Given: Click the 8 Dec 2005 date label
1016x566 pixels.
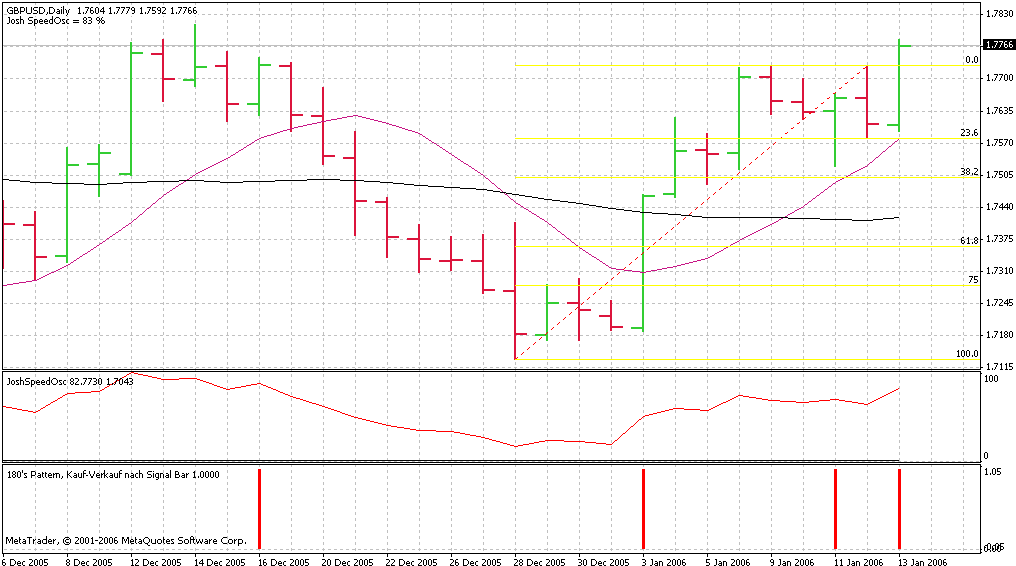Looking at the screenshot, I should pyautogui.click(x=89, y=561).
